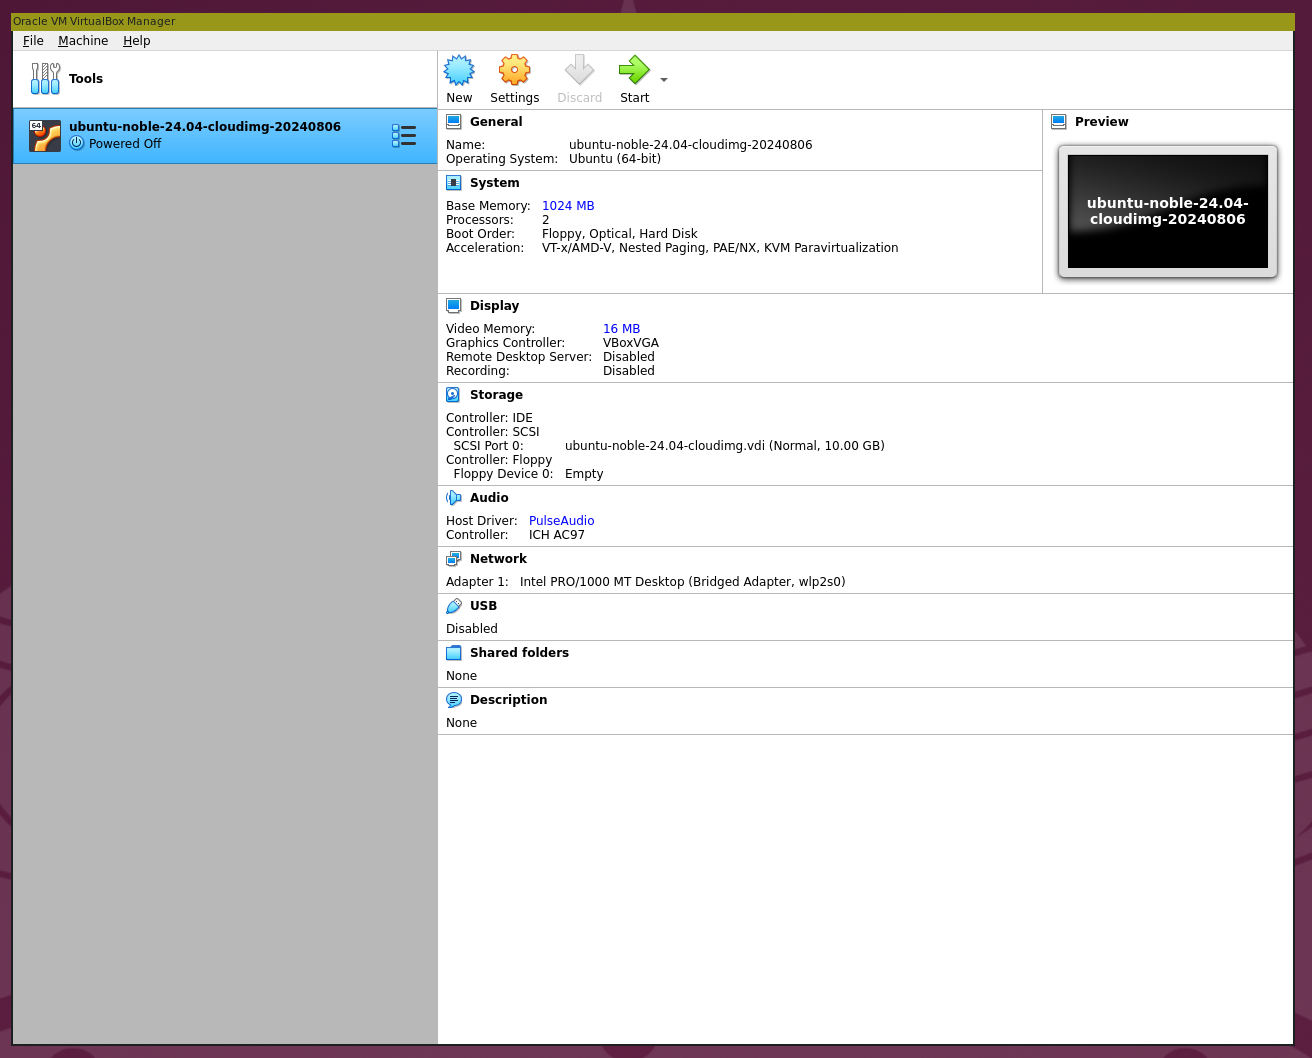1312x1058 pixels.
Task: Click Adapter 1 Intel PRO/1000 text
Action: (x=683, y=582)
